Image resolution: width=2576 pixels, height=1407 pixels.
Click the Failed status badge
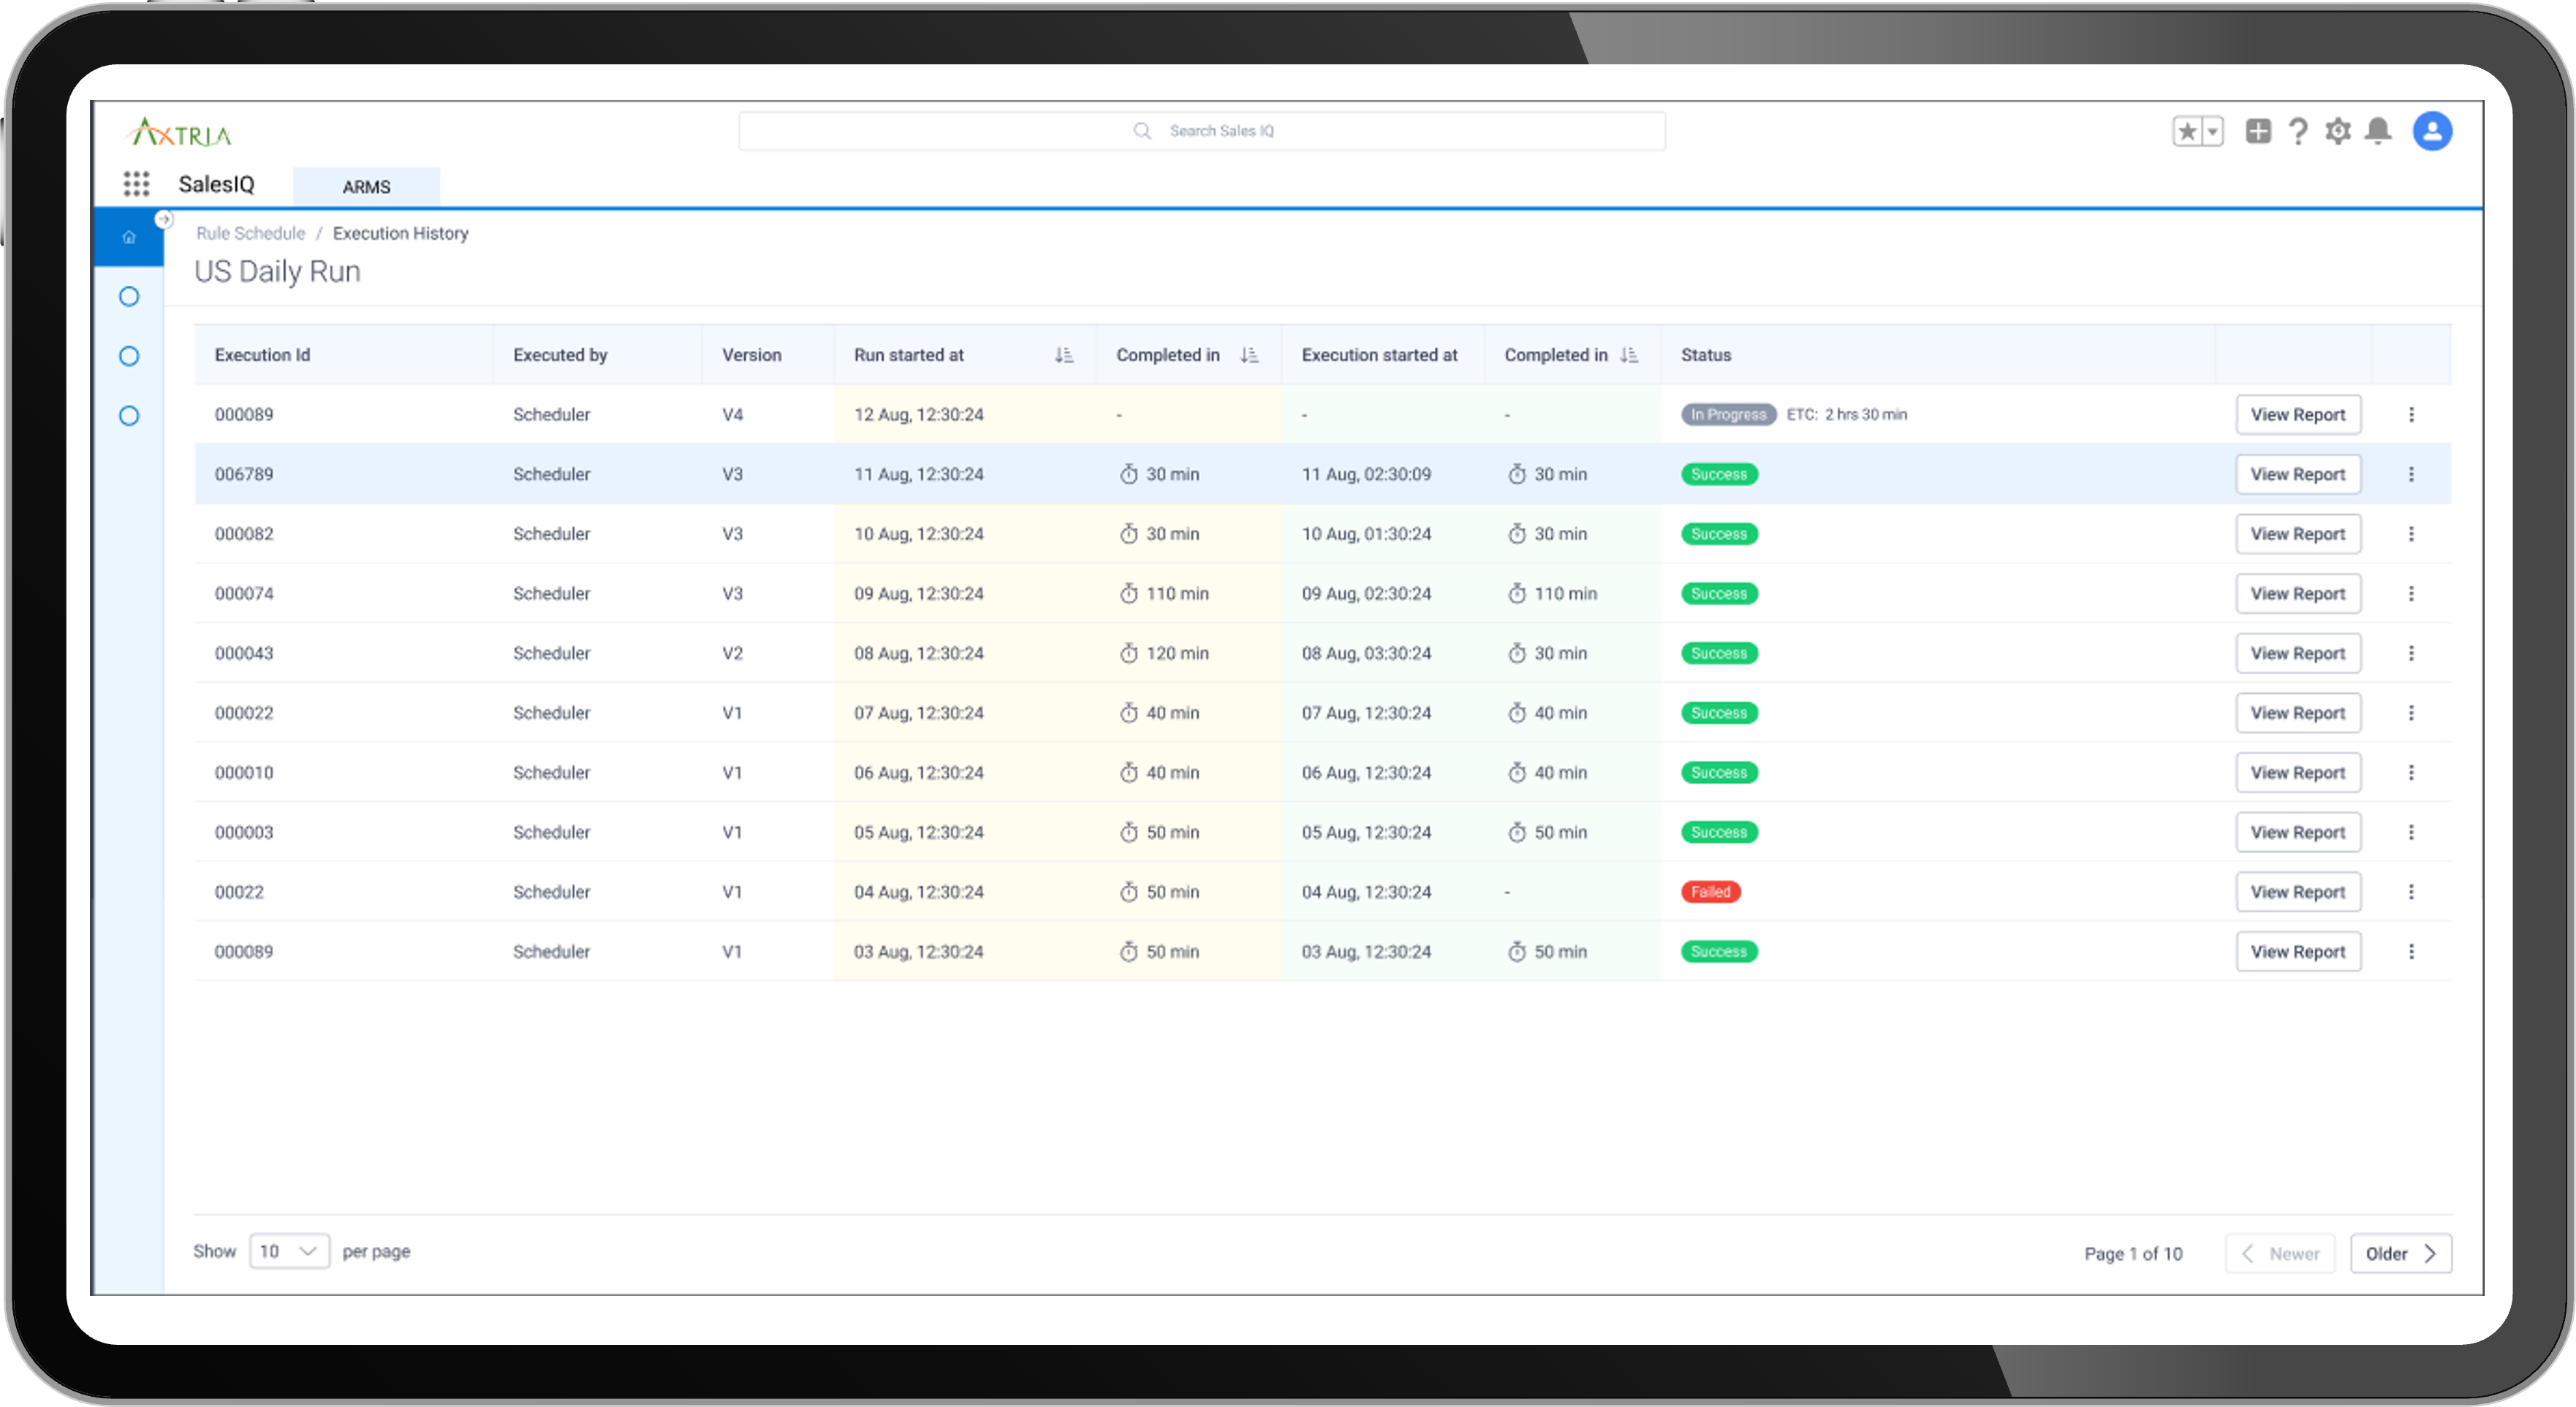tap(1710, 892)
